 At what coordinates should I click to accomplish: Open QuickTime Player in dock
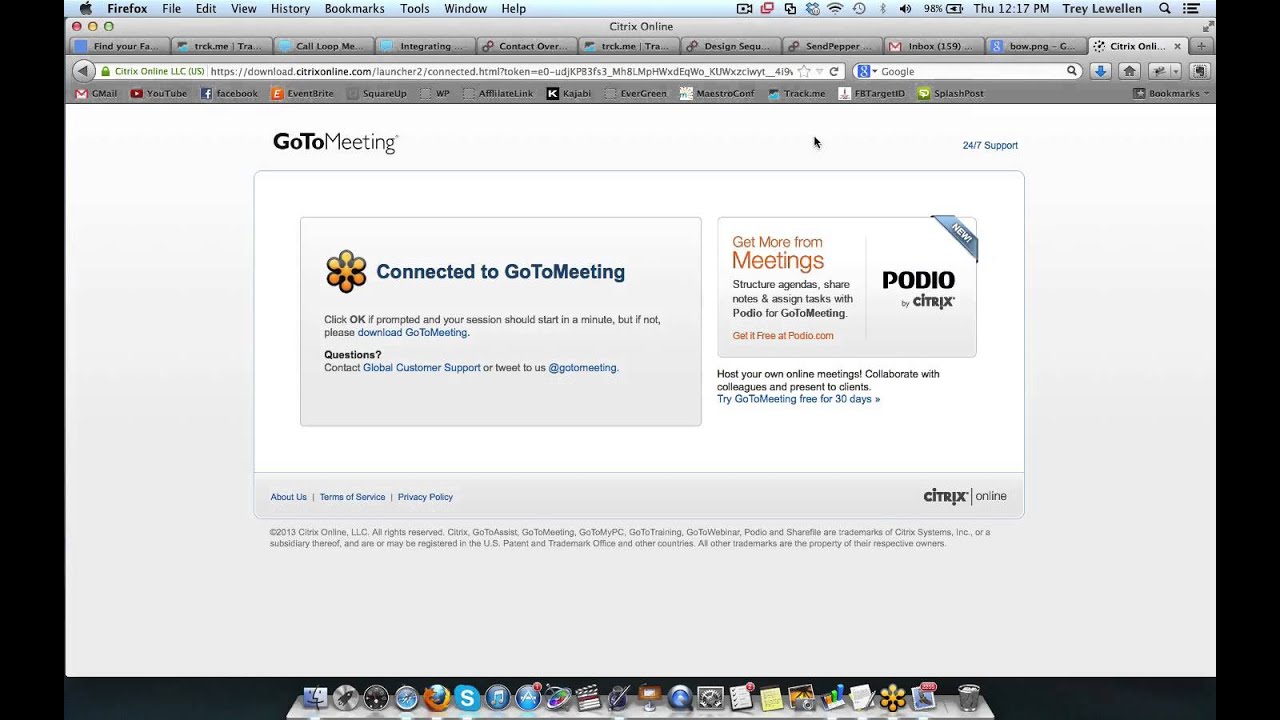(680, 698)
